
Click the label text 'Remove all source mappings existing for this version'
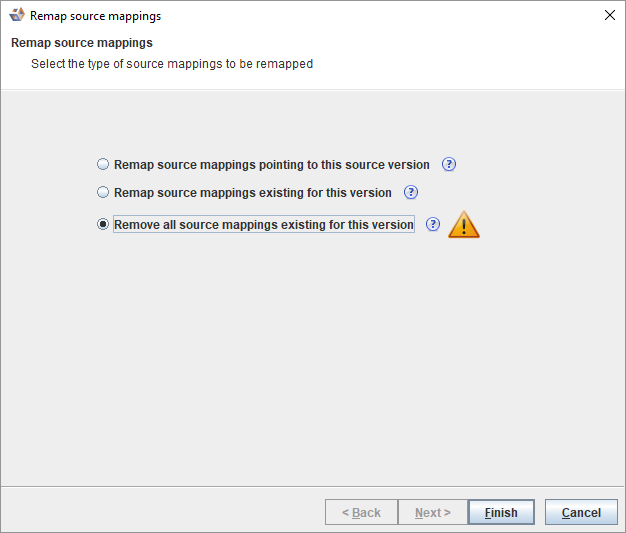pyautogui.click(x=264, y=225)
